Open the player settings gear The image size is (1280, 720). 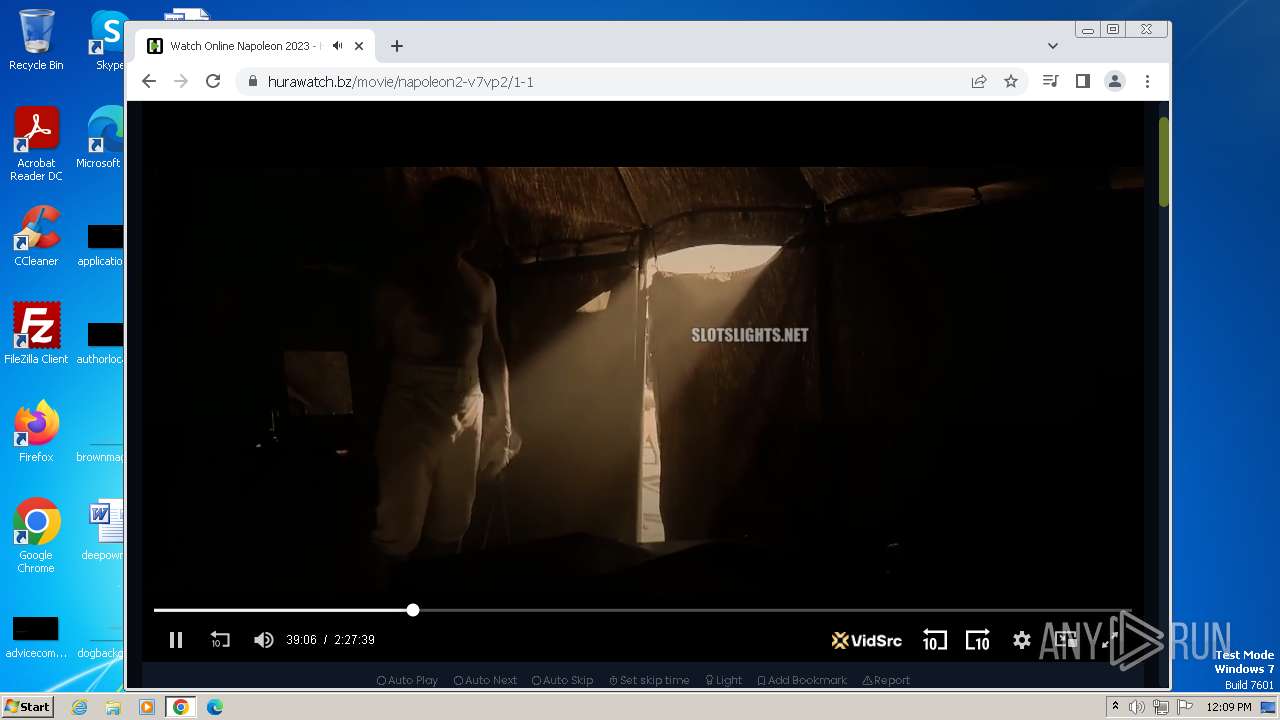click(x=1021, y=640)
